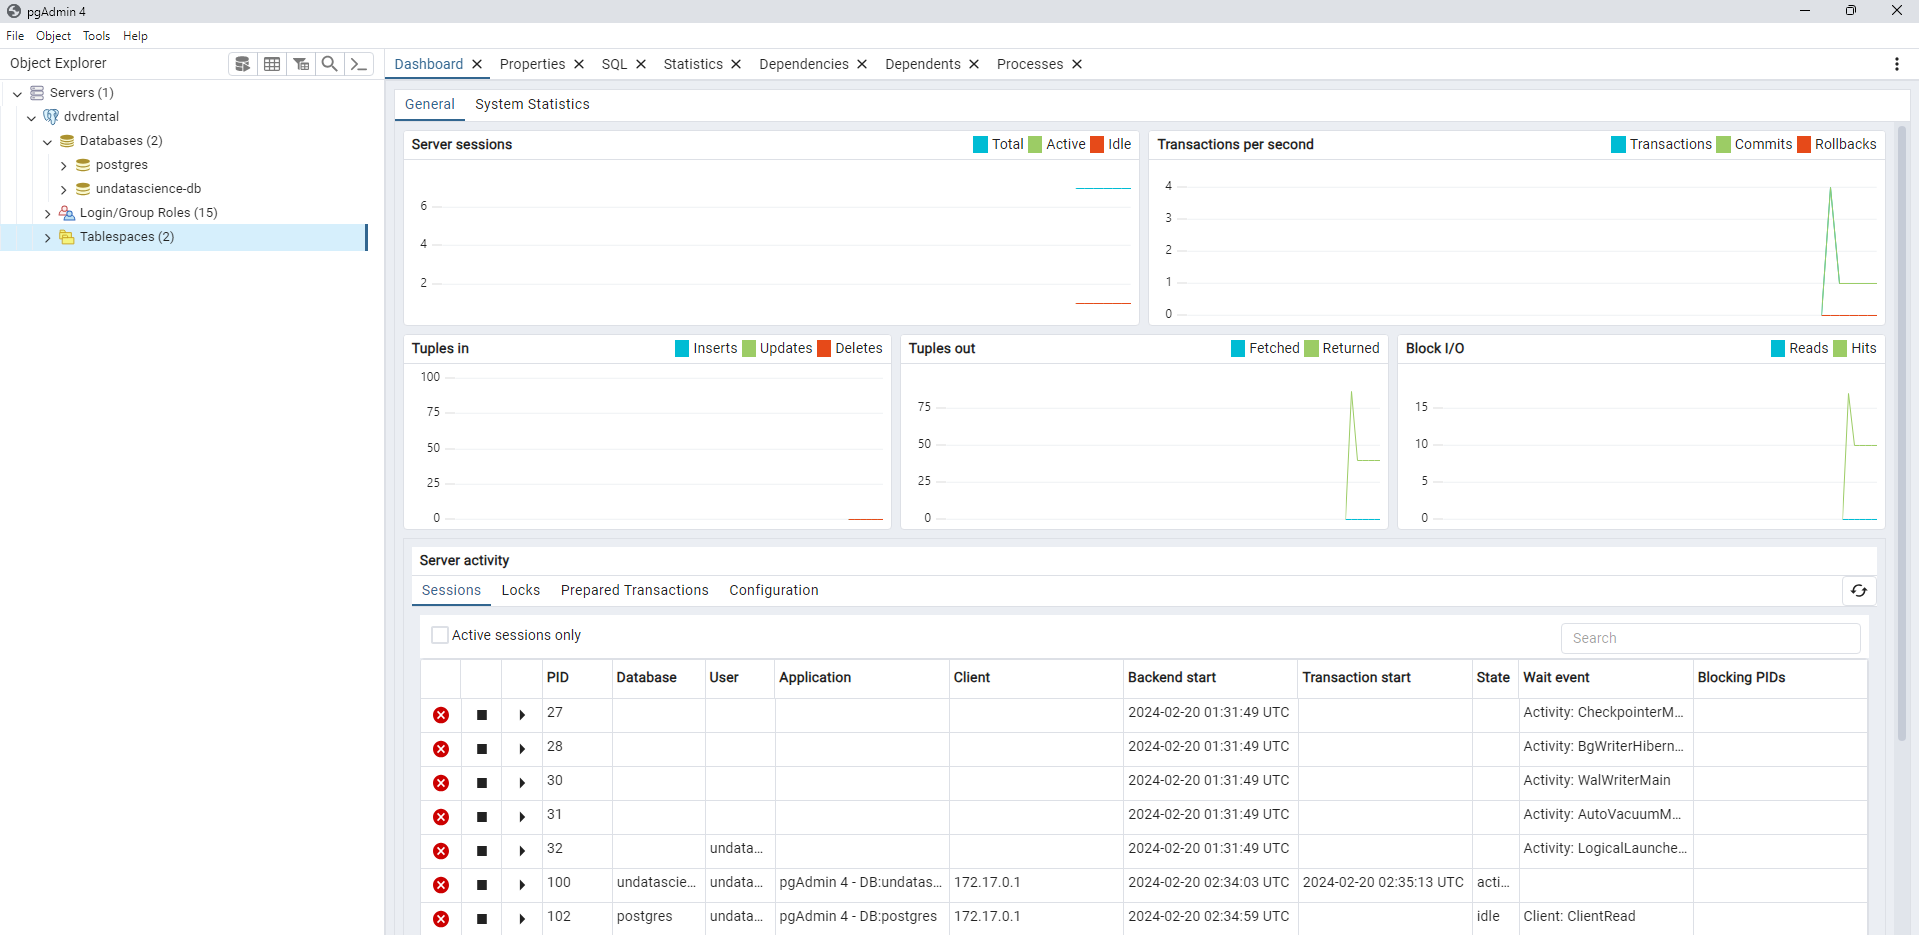This screenshot has height=935, width=1919.
Task: Expand the Login/Group Roles node
Action: (x=47, y=213)
